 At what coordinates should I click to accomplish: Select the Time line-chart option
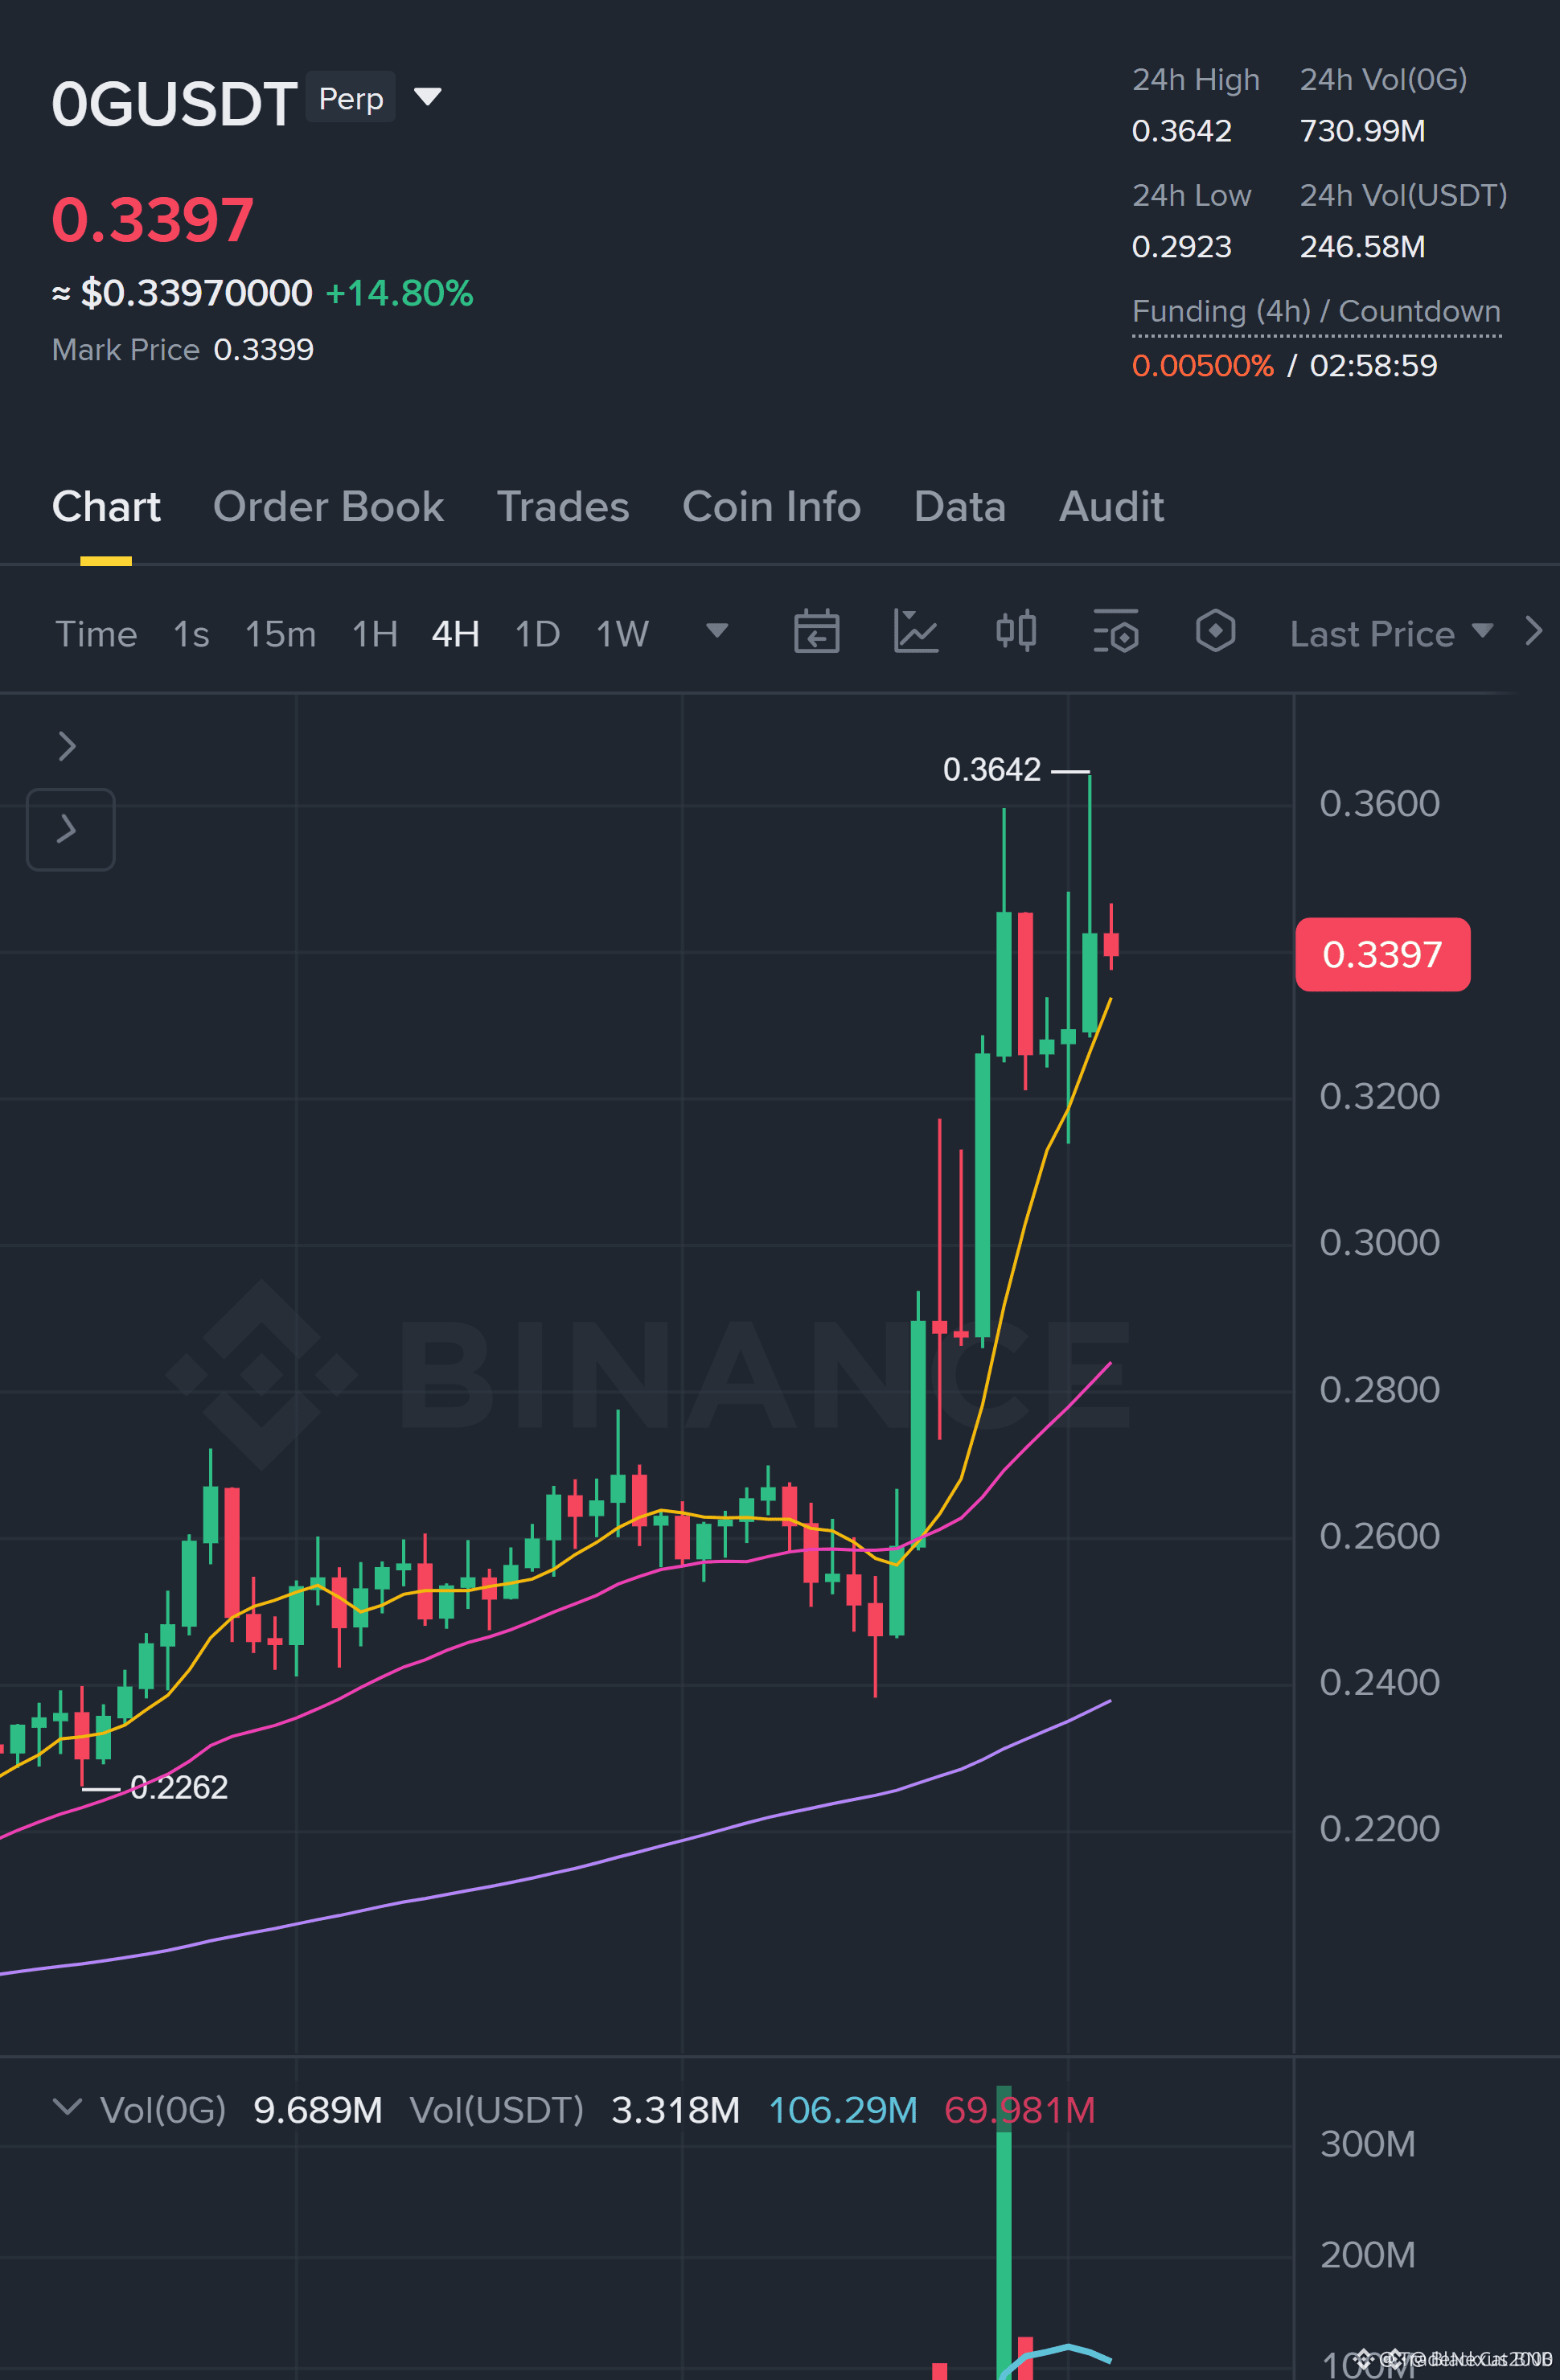(x=96, y=634)
